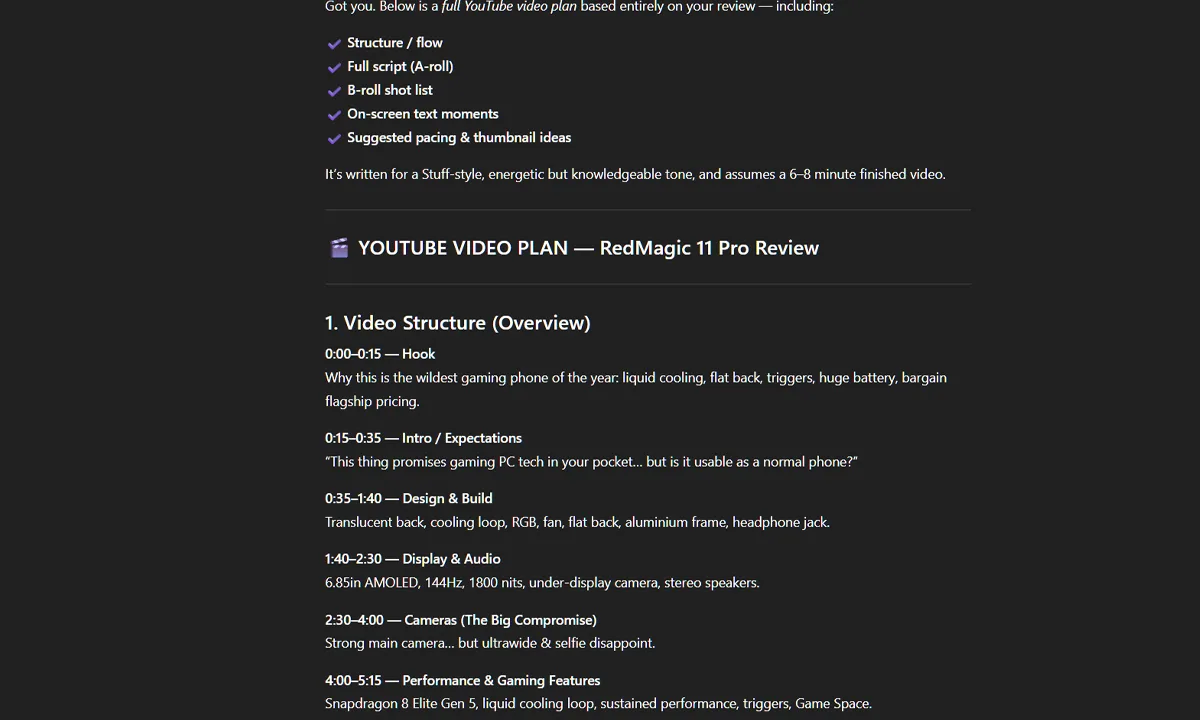Click the "1. Video Structure (Overview)" heading
The height and width of the screenshot is (720, 1200).
457,323
